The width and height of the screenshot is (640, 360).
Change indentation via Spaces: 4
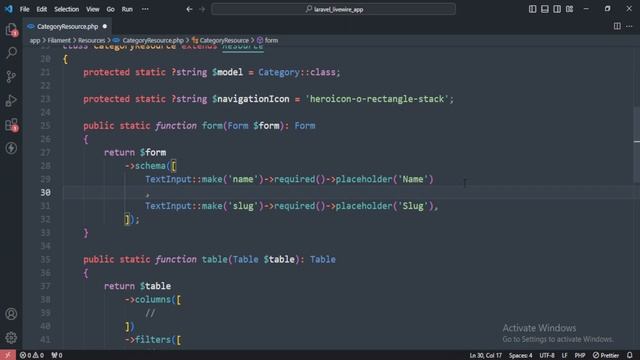pyautogui.click(x=520, y=355)
